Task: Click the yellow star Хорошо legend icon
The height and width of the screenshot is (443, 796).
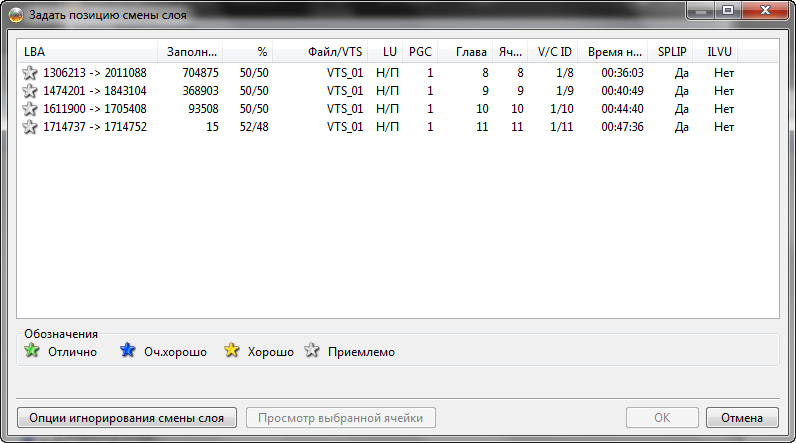Action: 232,351
